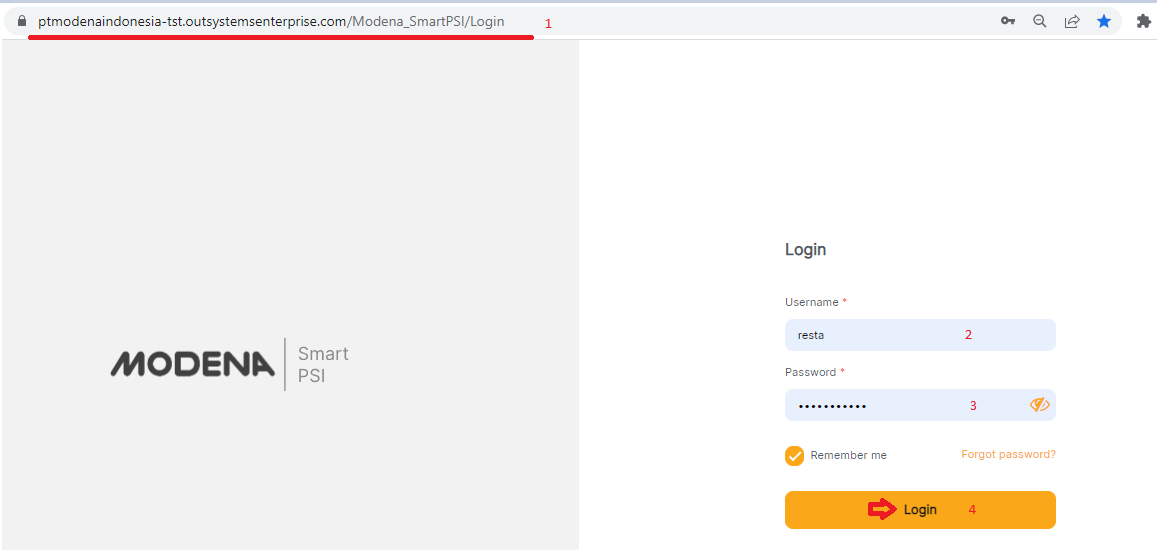Click the red arrow on the Login button

882,510
